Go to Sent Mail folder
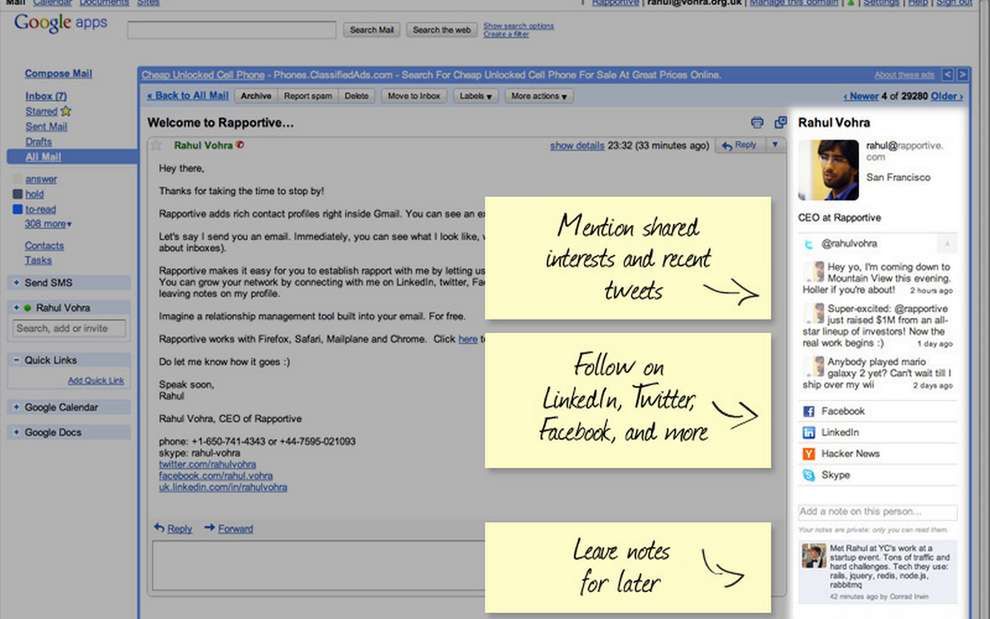The width and height of the screenshot is (990, 619). (x=46, y=126)
